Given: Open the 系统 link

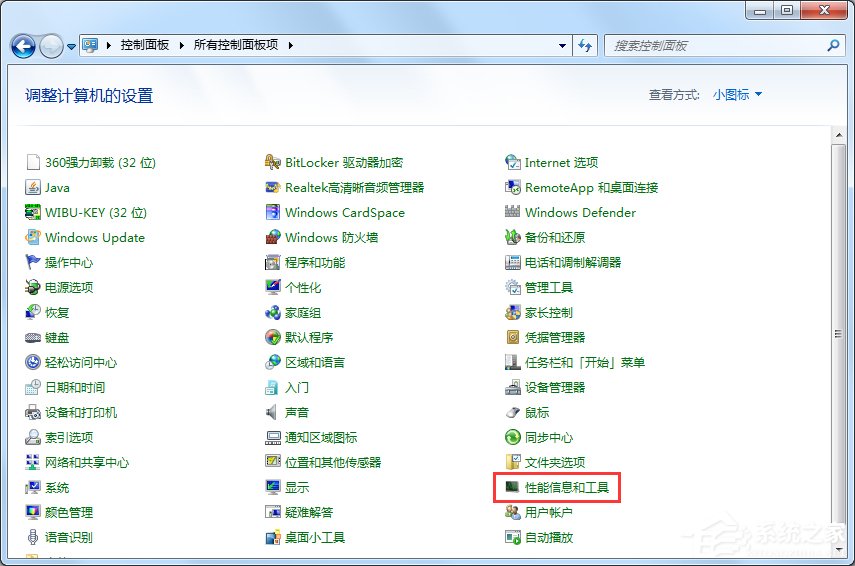Looking at the screenshot, I should (57, 487).
